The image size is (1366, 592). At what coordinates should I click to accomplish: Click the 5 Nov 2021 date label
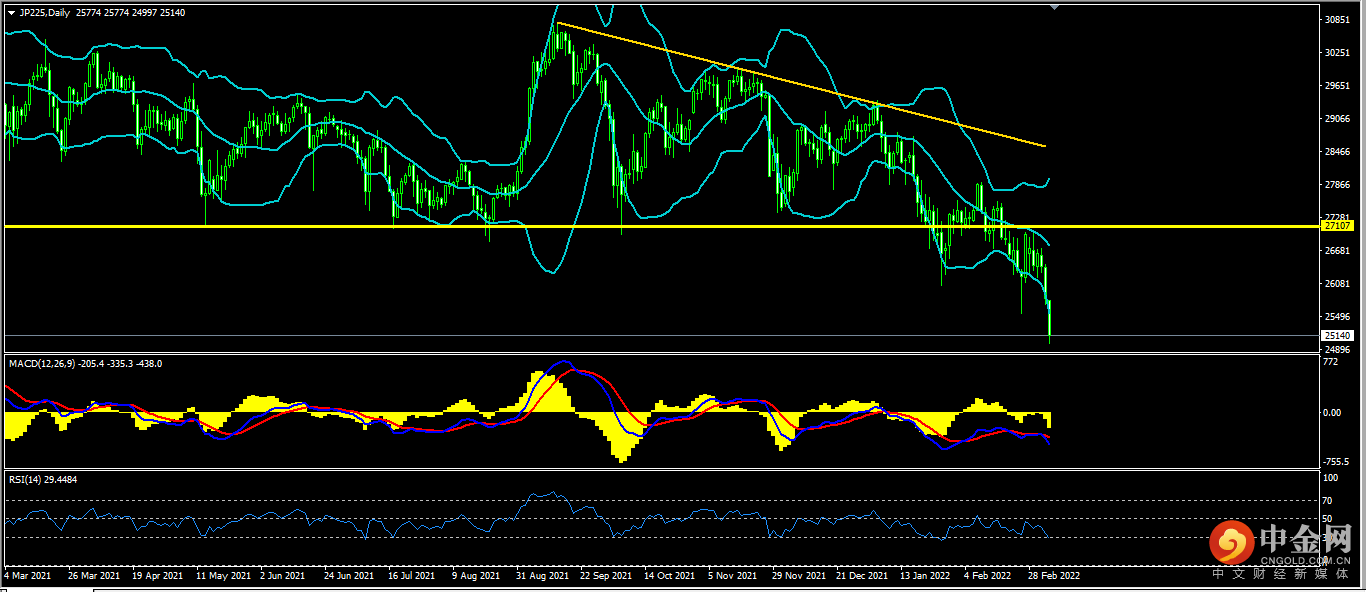[x=733, y=576]
